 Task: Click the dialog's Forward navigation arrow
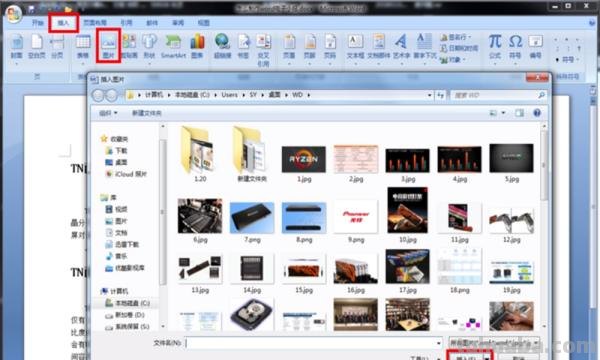[x=111, y=95]
